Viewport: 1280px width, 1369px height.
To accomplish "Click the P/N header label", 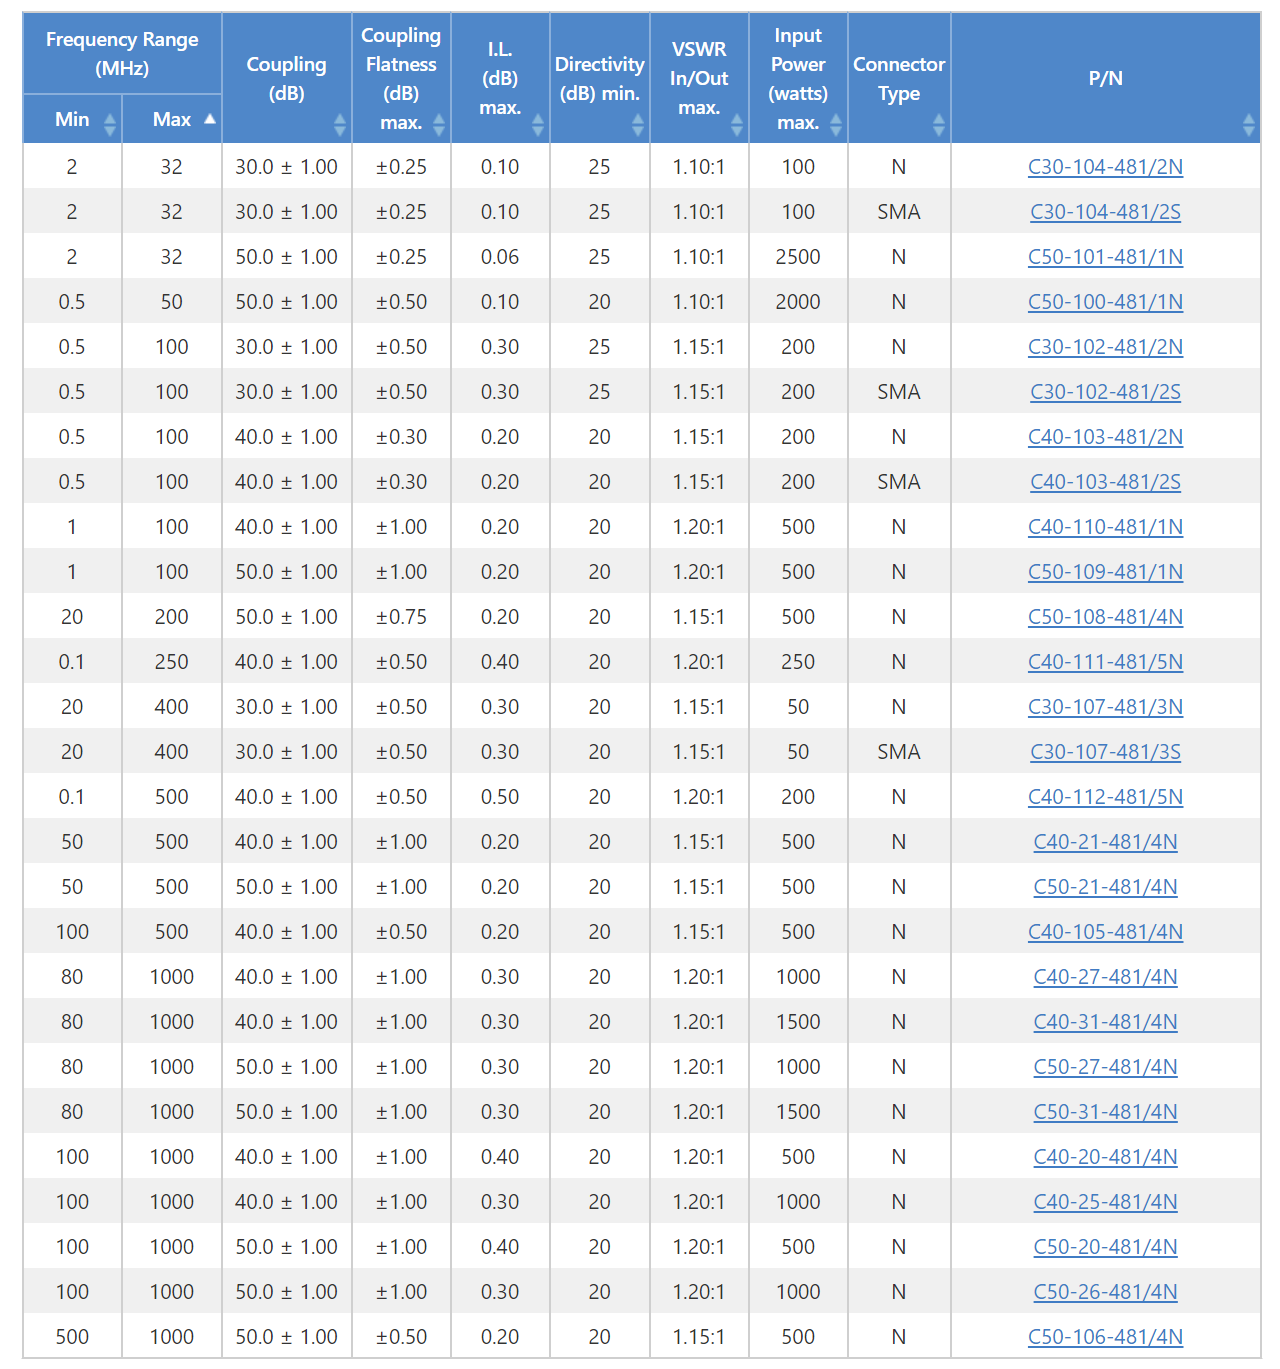I will (1105, 78).
